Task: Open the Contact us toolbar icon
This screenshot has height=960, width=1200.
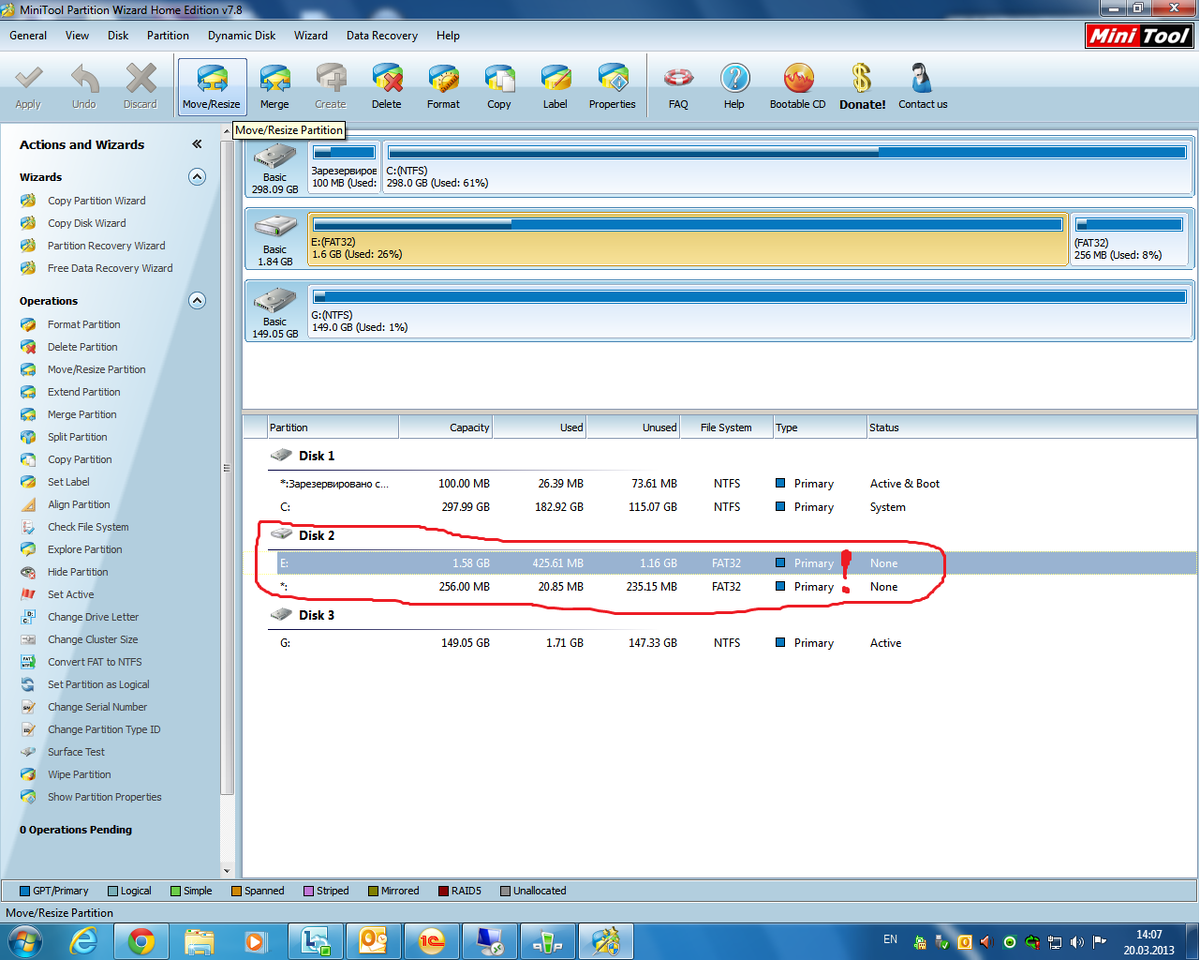Action: [x=923, y=87]
